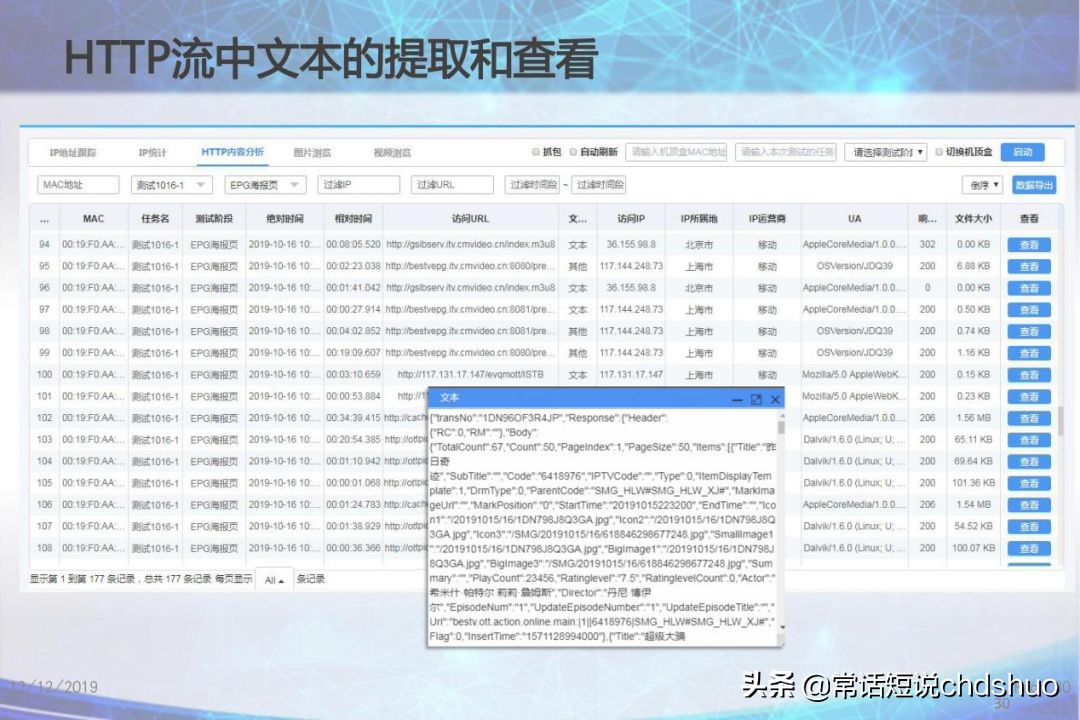Maximize the 文本 popup window
Image resolution: width=1080 pixels, height=720 pixels.
tap(755, 400)
